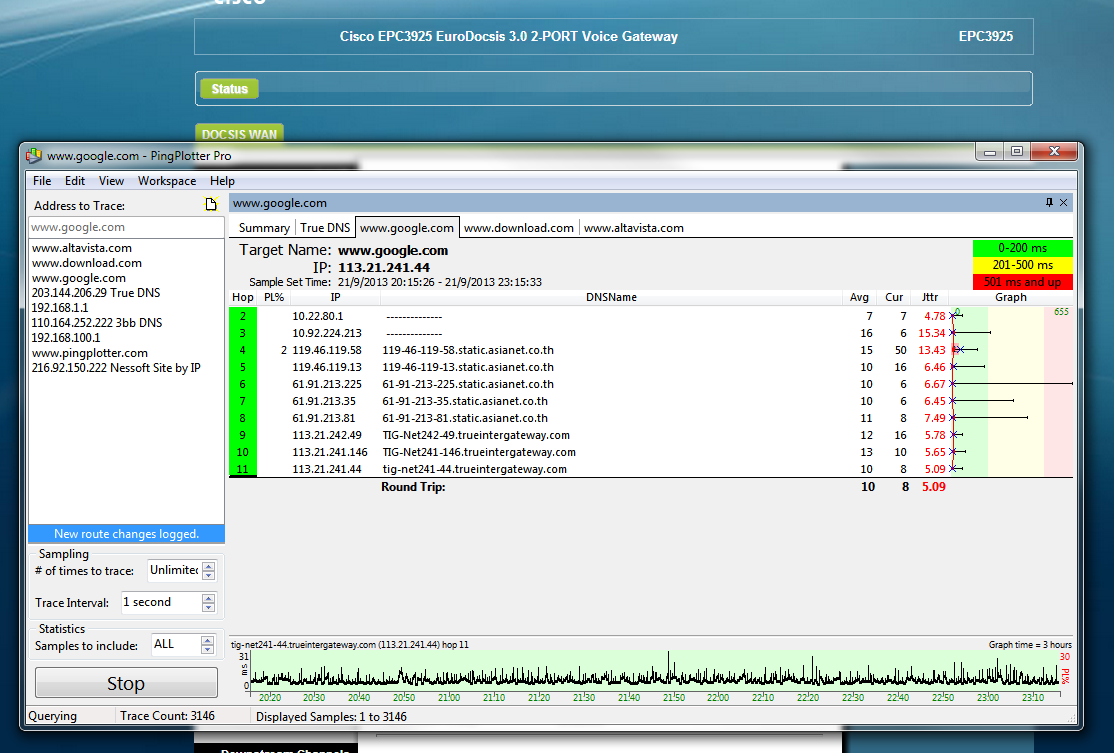This screenshot has height=753, width=1114.
Task: Select 192.168.1.1 in address list
Action: pos(60,308)
